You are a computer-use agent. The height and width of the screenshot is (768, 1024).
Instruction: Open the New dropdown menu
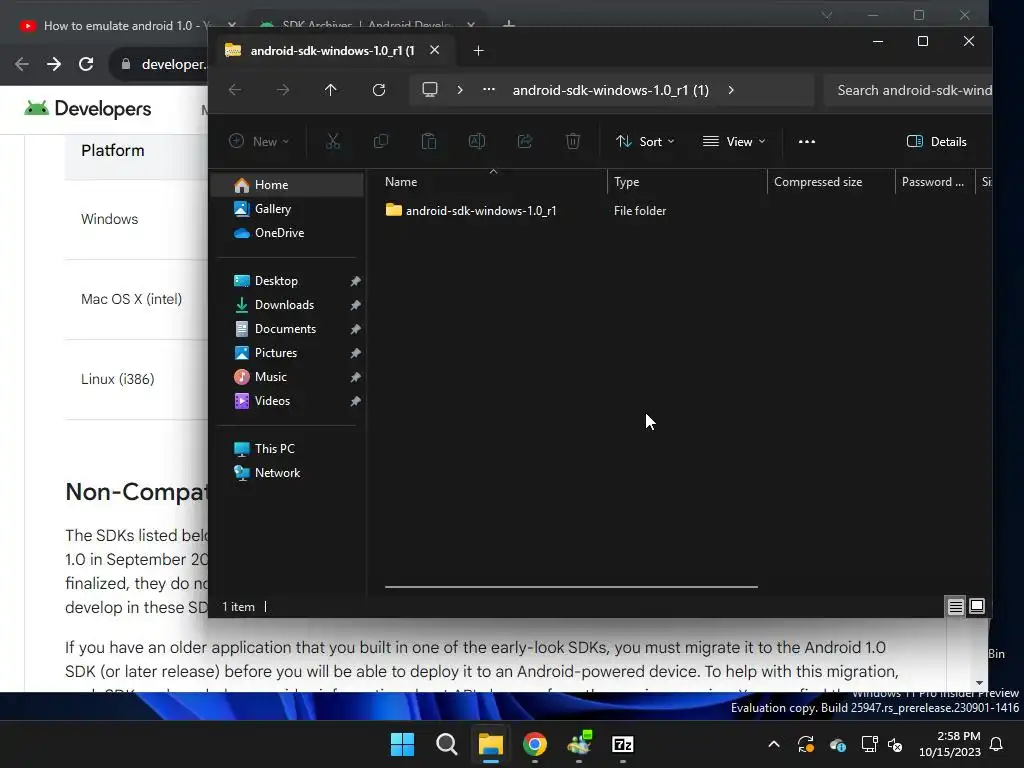point(259,141)
